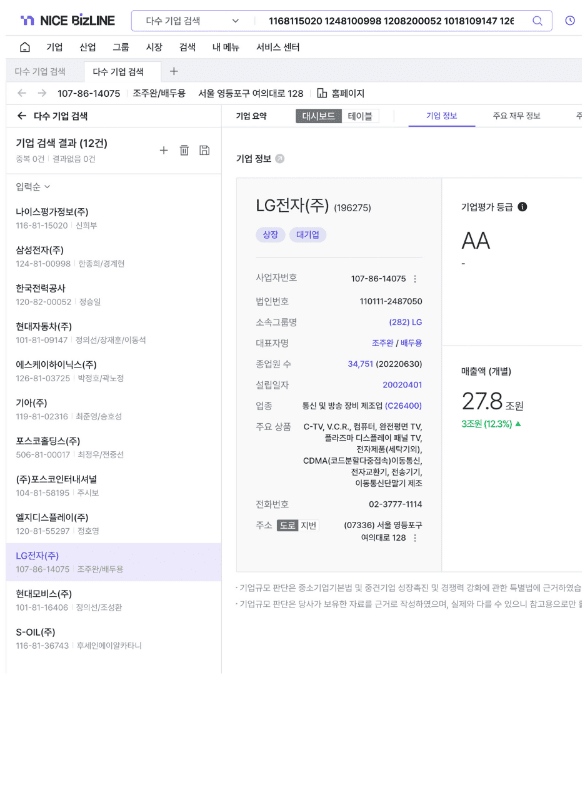Open the 홈페이지 building icon link
The image size is (585, 800).
pos(341,93)
